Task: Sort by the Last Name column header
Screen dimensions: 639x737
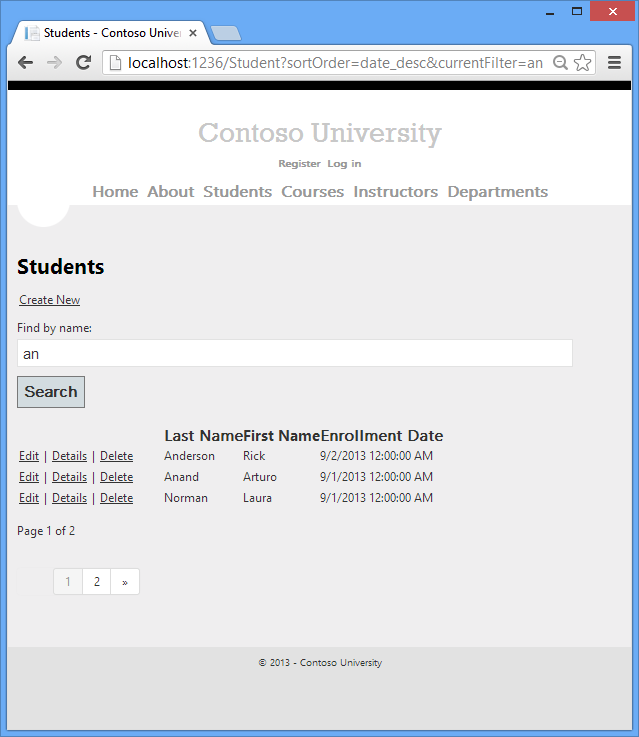Action: point(203,436)
